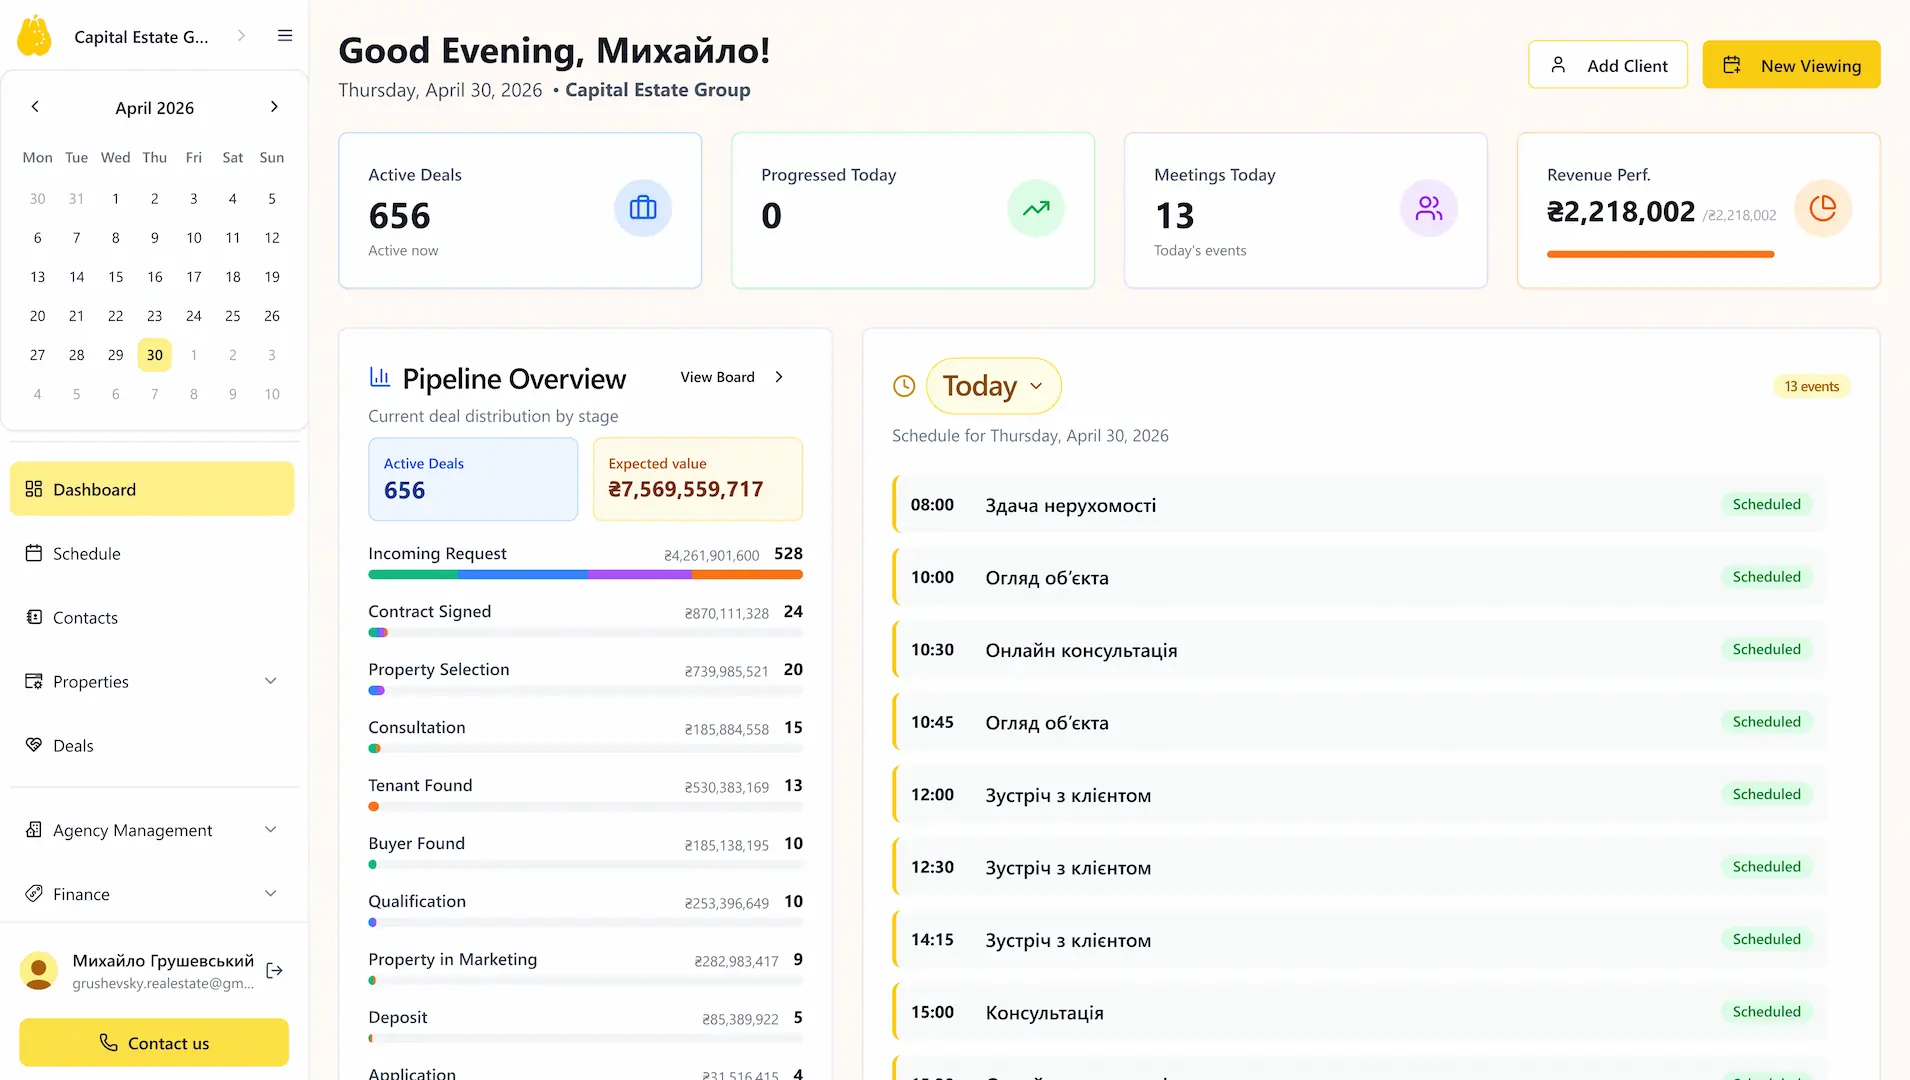Open the Dashboard menu item
This screenshot has width=1910, height=1080.
click(152, 489)
